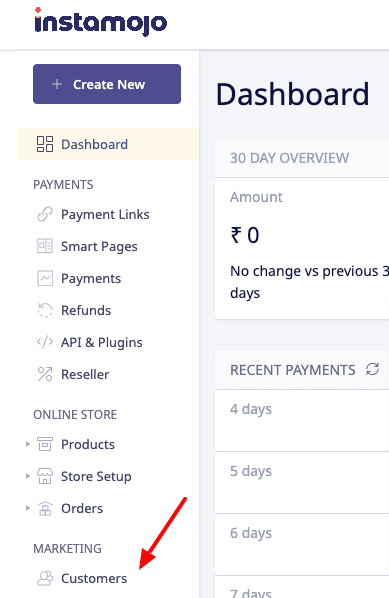Click the Smart Pages layout icon
This screenshot has height=598, width=389.
[45, 246]
